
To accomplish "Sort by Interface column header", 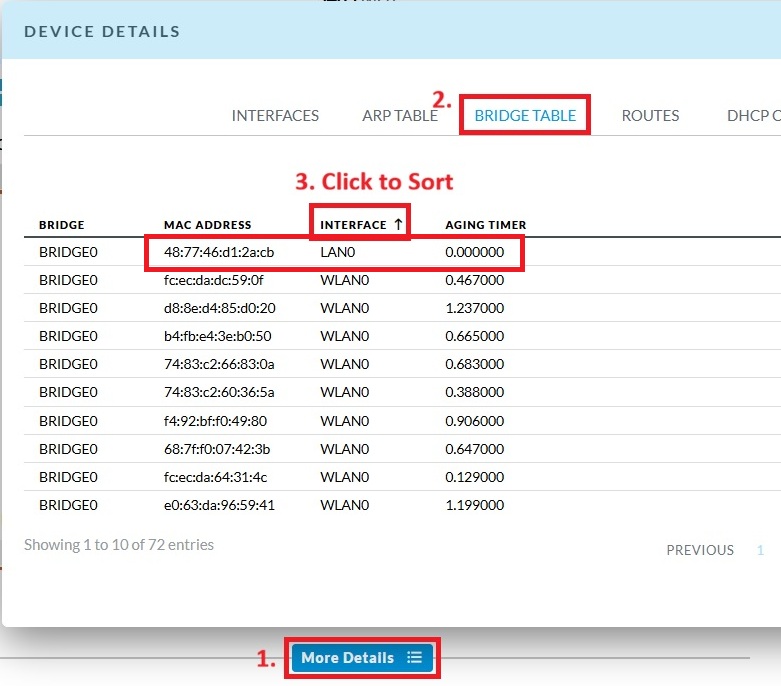I will 353,225.
